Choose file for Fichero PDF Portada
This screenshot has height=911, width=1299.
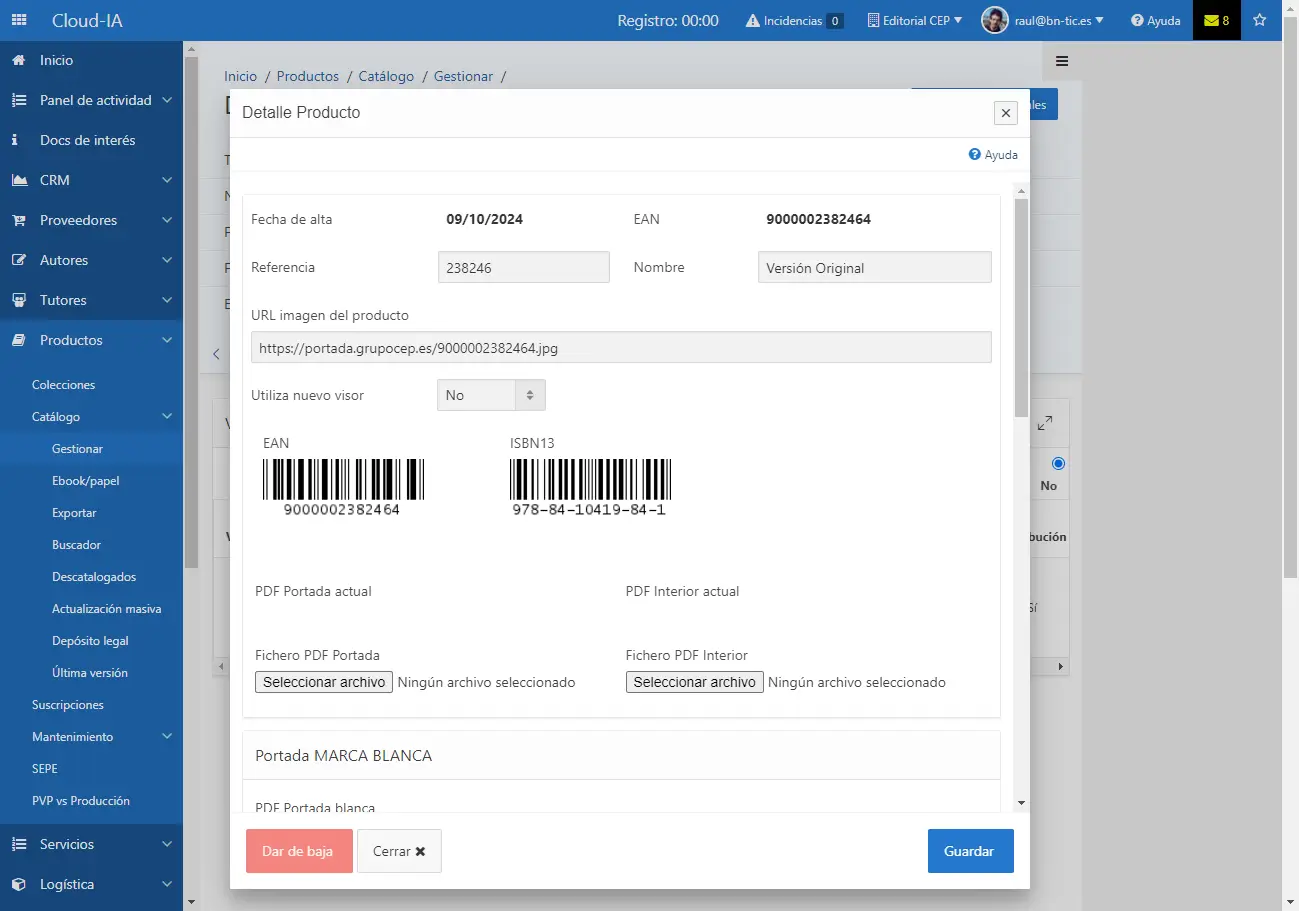coord(324,682)
